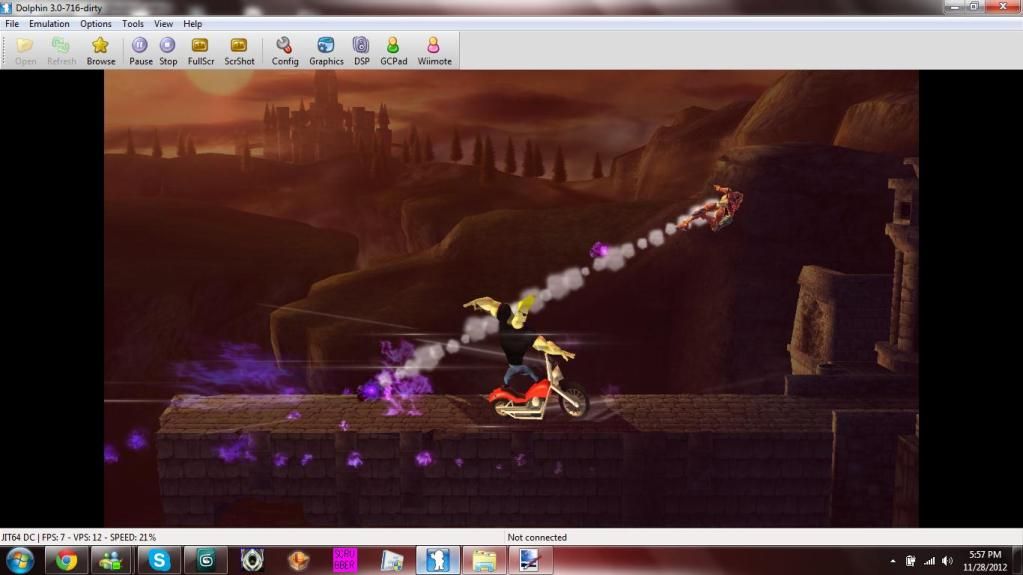This screenshot has height=575, width=1023.
Task: Open the round emblem taskbar icon
Action: click(x=252, y=561)
